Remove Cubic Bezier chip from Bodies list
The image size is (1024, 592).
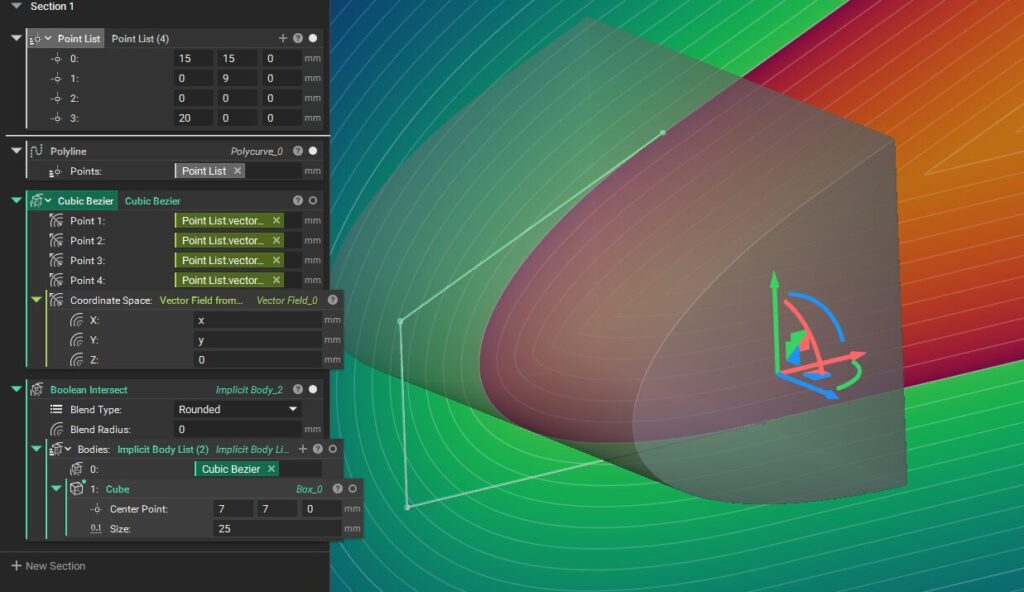pos(271,469)
